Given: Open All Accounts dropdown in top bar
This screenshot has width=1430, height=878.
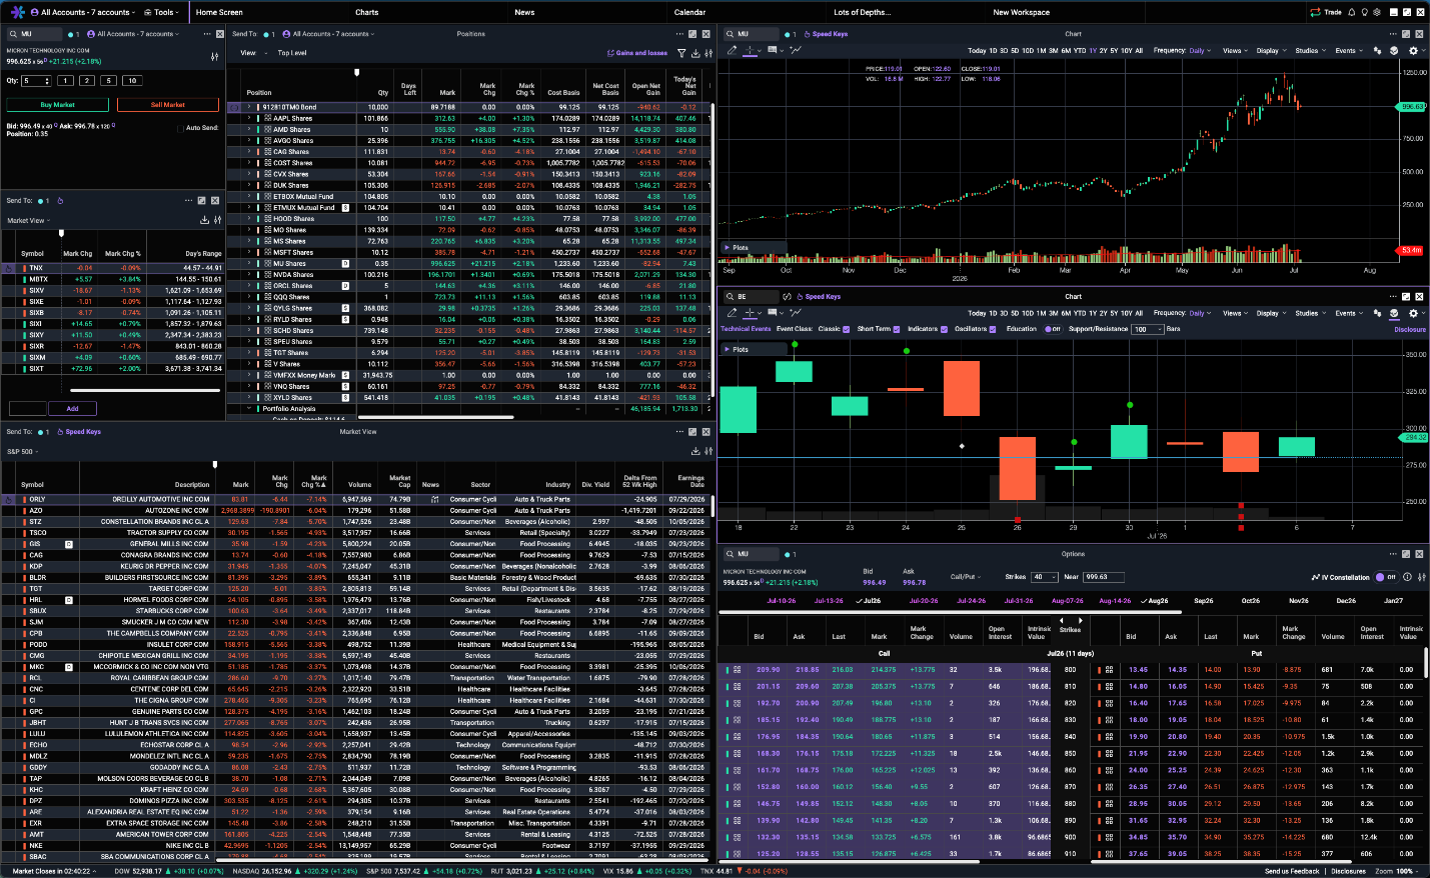Looking at the screenshot, I should (83, 12).
